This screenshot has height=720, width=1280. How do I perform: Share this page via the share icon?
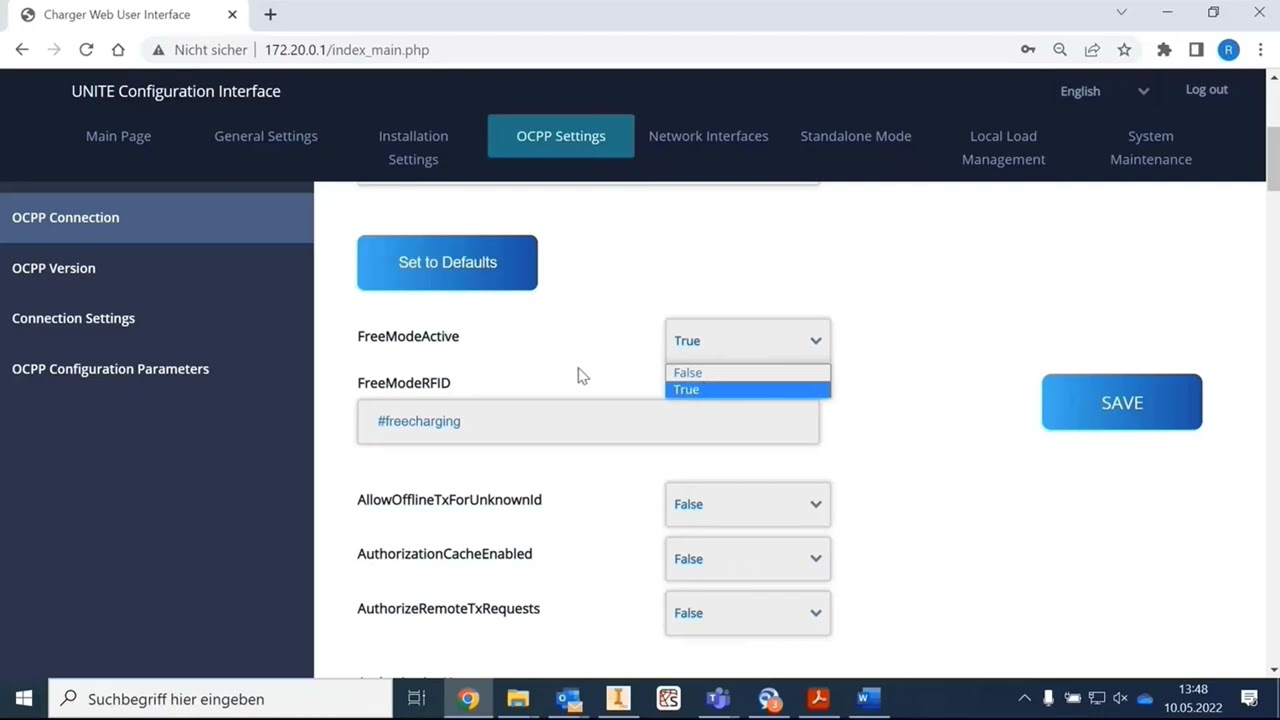tap(1092, 50)
